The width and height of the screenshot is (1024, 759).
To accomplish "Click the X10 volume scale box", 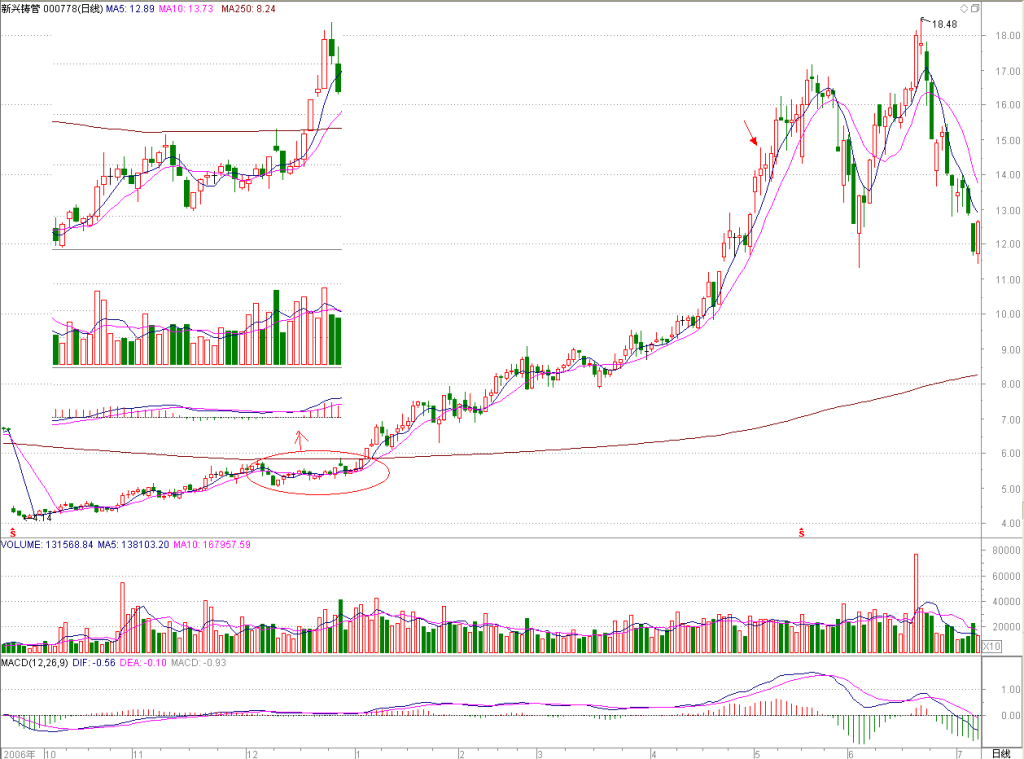I will coord(991,646).
